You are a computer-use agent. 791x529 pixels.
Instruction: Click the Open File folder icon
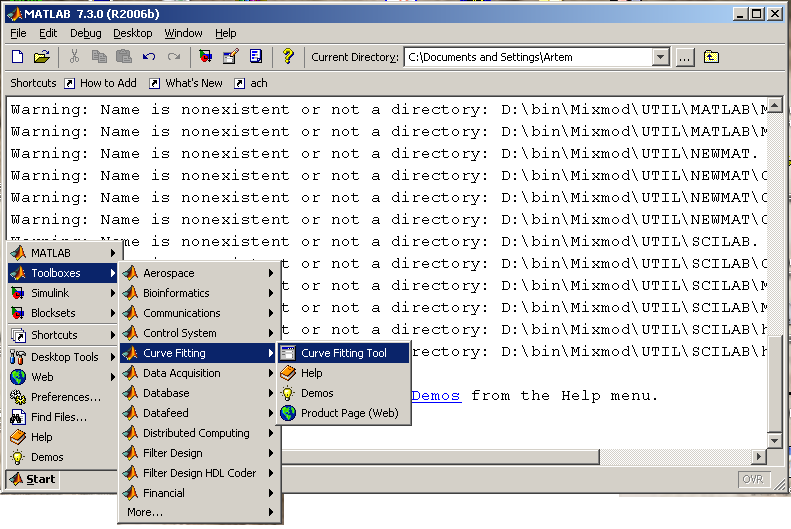[42, 57]
